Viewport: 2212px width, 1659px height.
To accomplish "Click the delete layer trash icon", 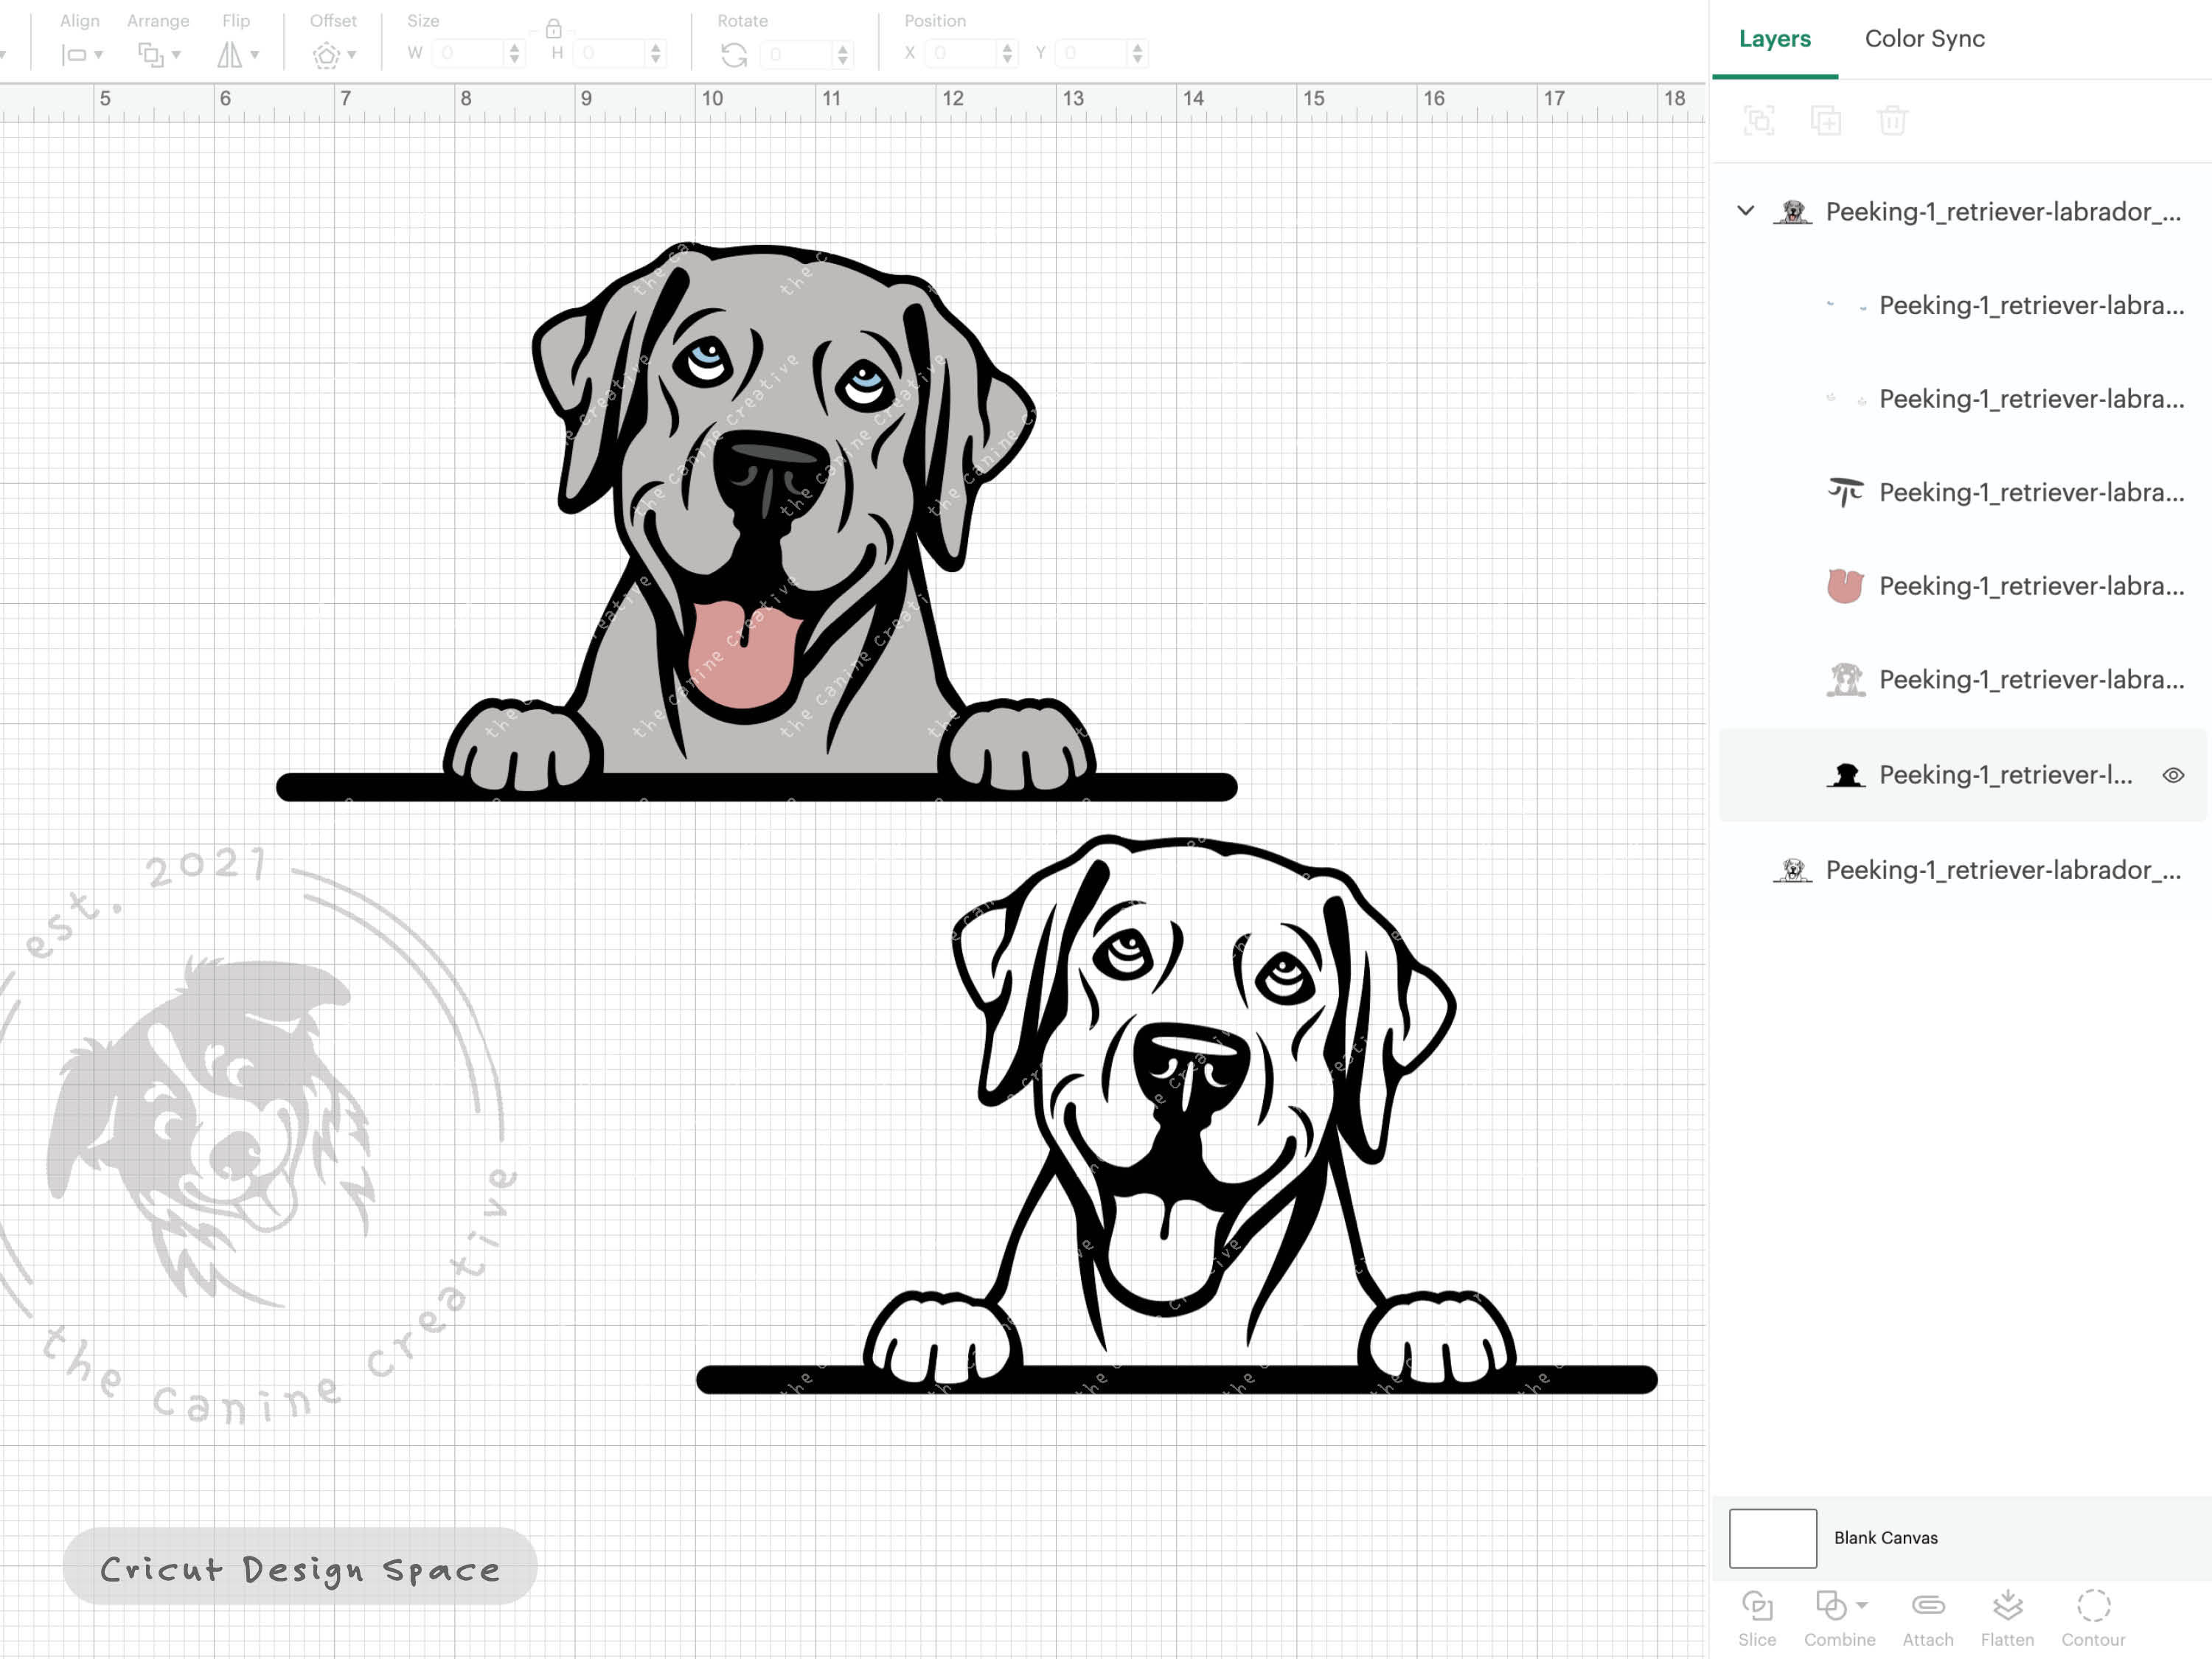I will (x=1893, y=120).
